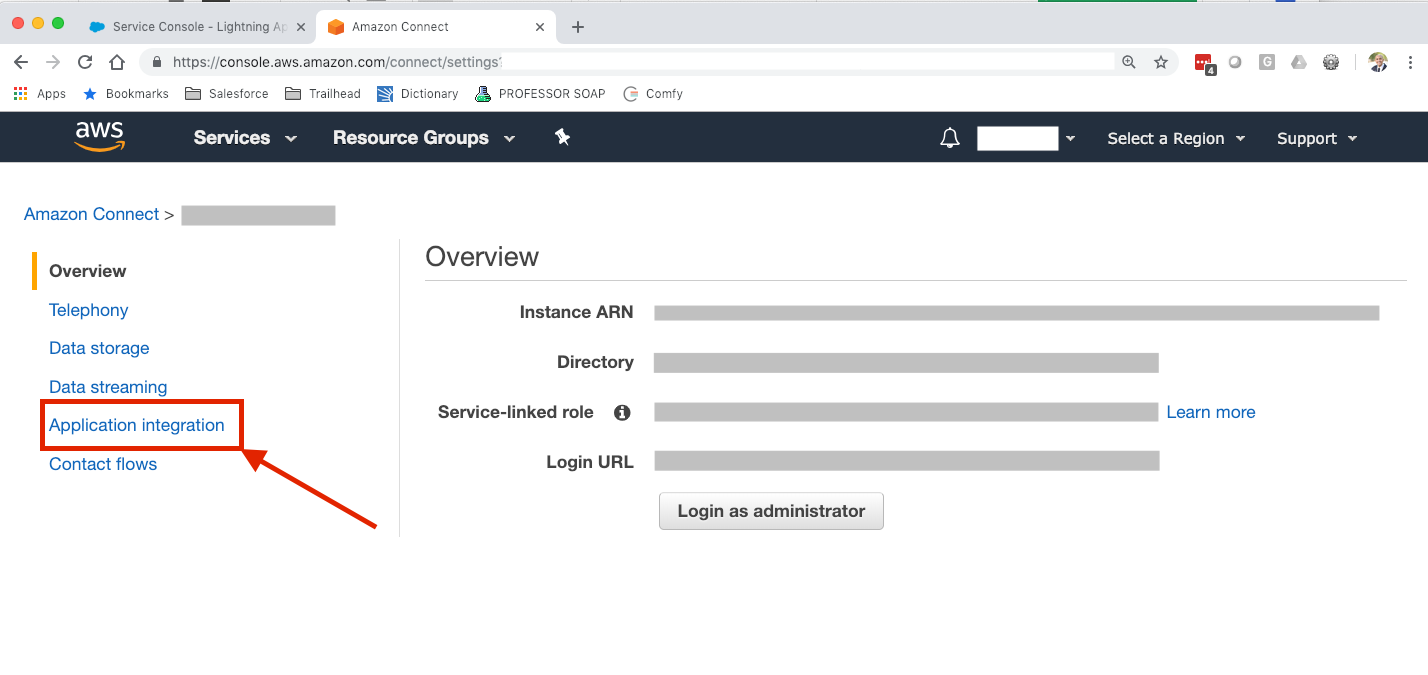The height and width of the screenshot is (675, 1428).
Task: Click the G extension icon
Action: (x=1267, y=62)
